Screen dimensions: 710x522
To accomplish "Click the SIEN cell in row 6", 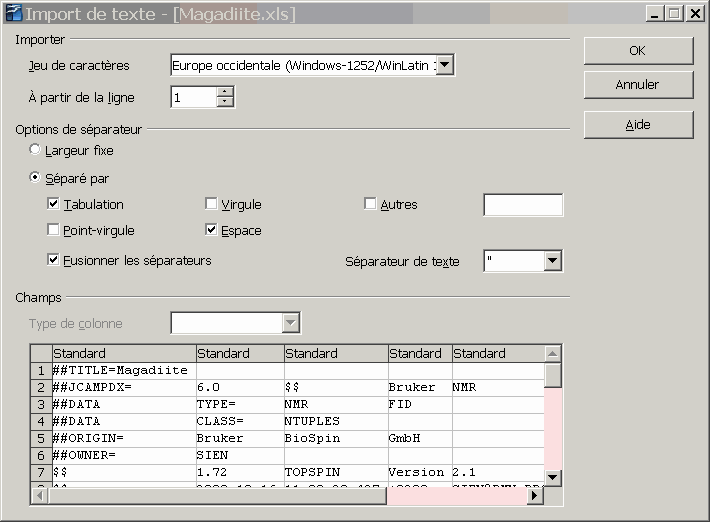I will (240, 455).
